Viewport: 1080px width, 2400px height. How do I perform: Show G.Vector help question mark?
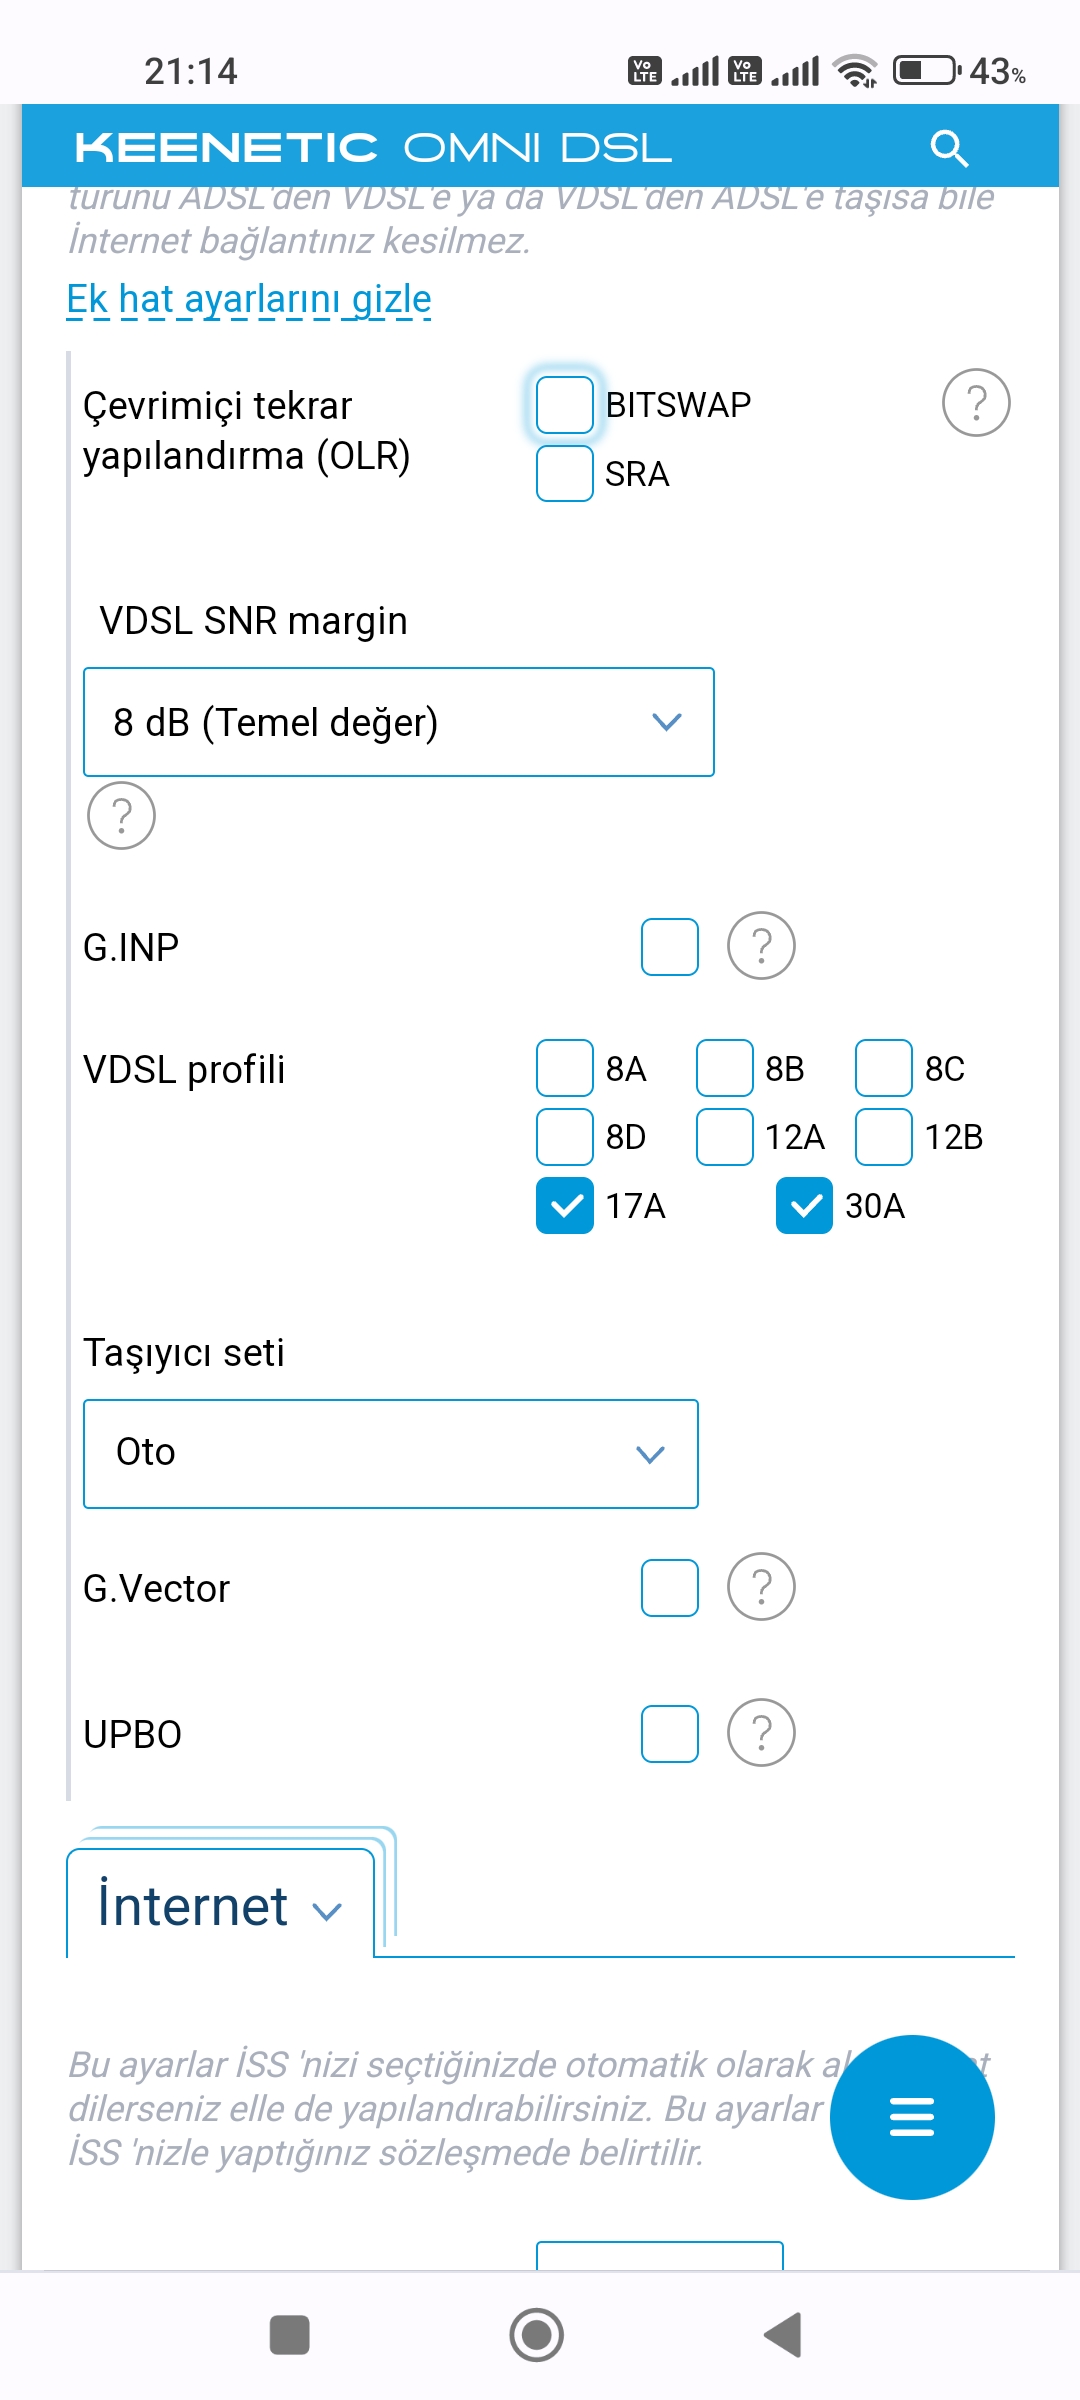point(761,1587)
